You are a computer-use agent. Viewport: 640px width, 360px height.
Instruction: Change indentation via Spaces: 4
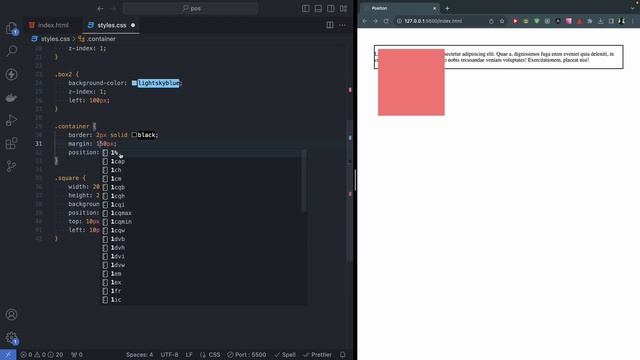click(x=140, y=355)
